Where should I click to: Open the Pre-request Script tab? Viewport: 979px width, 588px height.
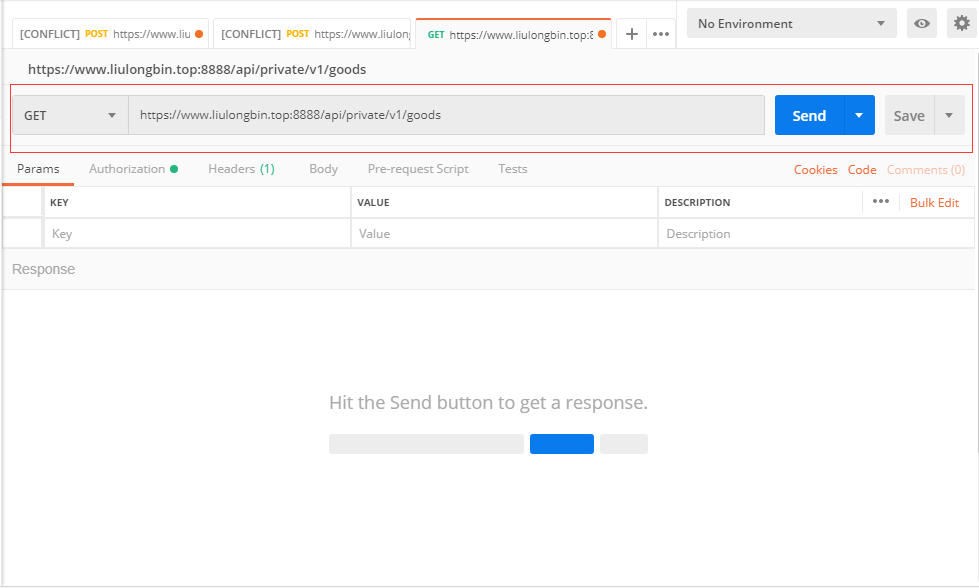[x=418, y=169]
